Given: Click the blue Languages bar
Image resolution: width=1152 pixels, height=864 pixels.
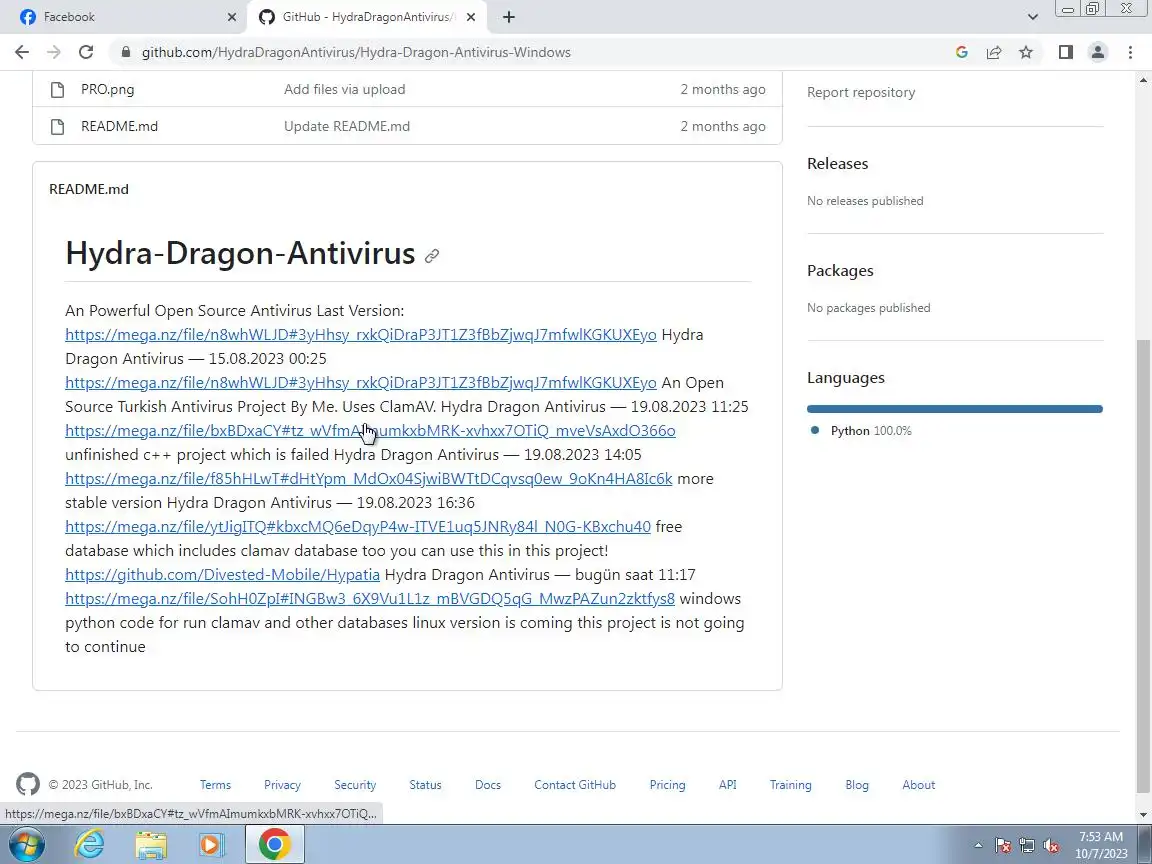Looking at the screenshot, I should coord(954,409).
